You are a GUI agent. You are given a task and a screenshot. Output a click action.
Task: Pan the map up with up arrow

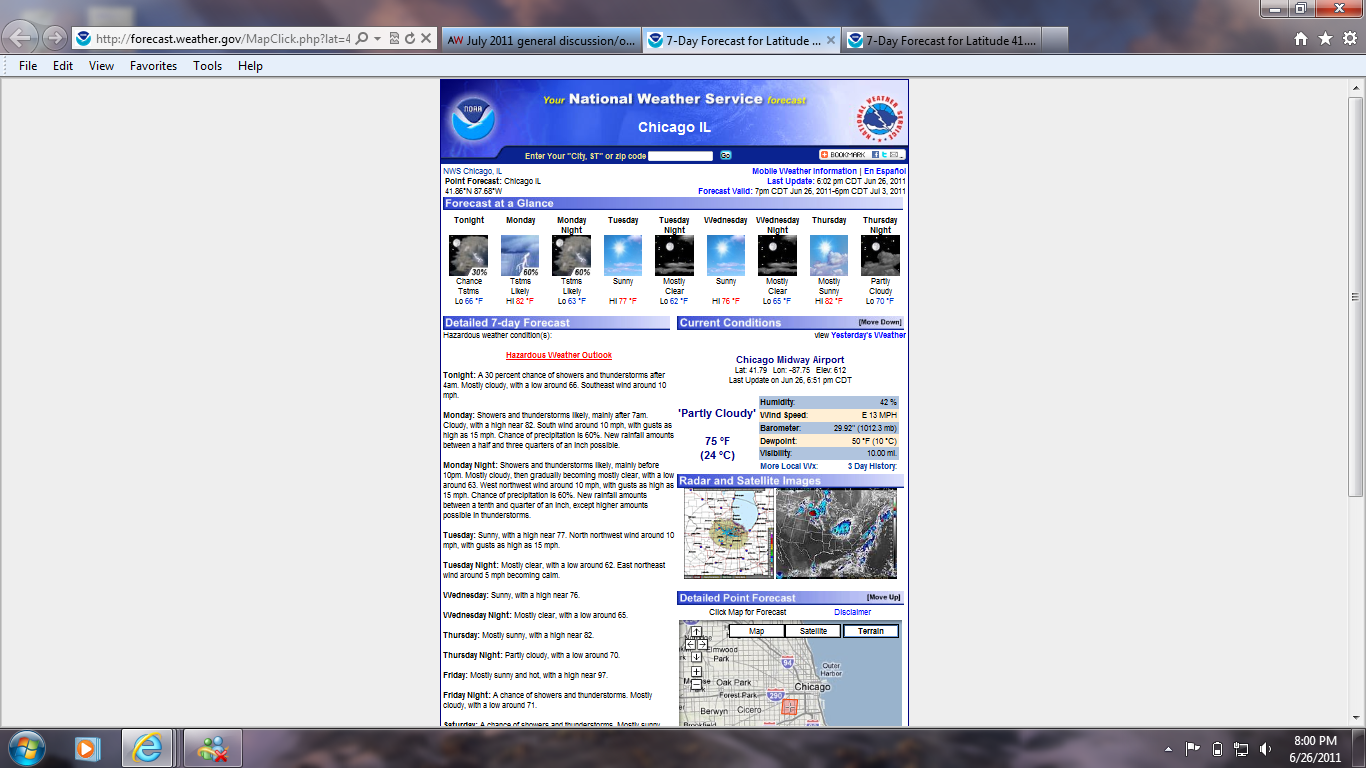(x=696, y=632)
